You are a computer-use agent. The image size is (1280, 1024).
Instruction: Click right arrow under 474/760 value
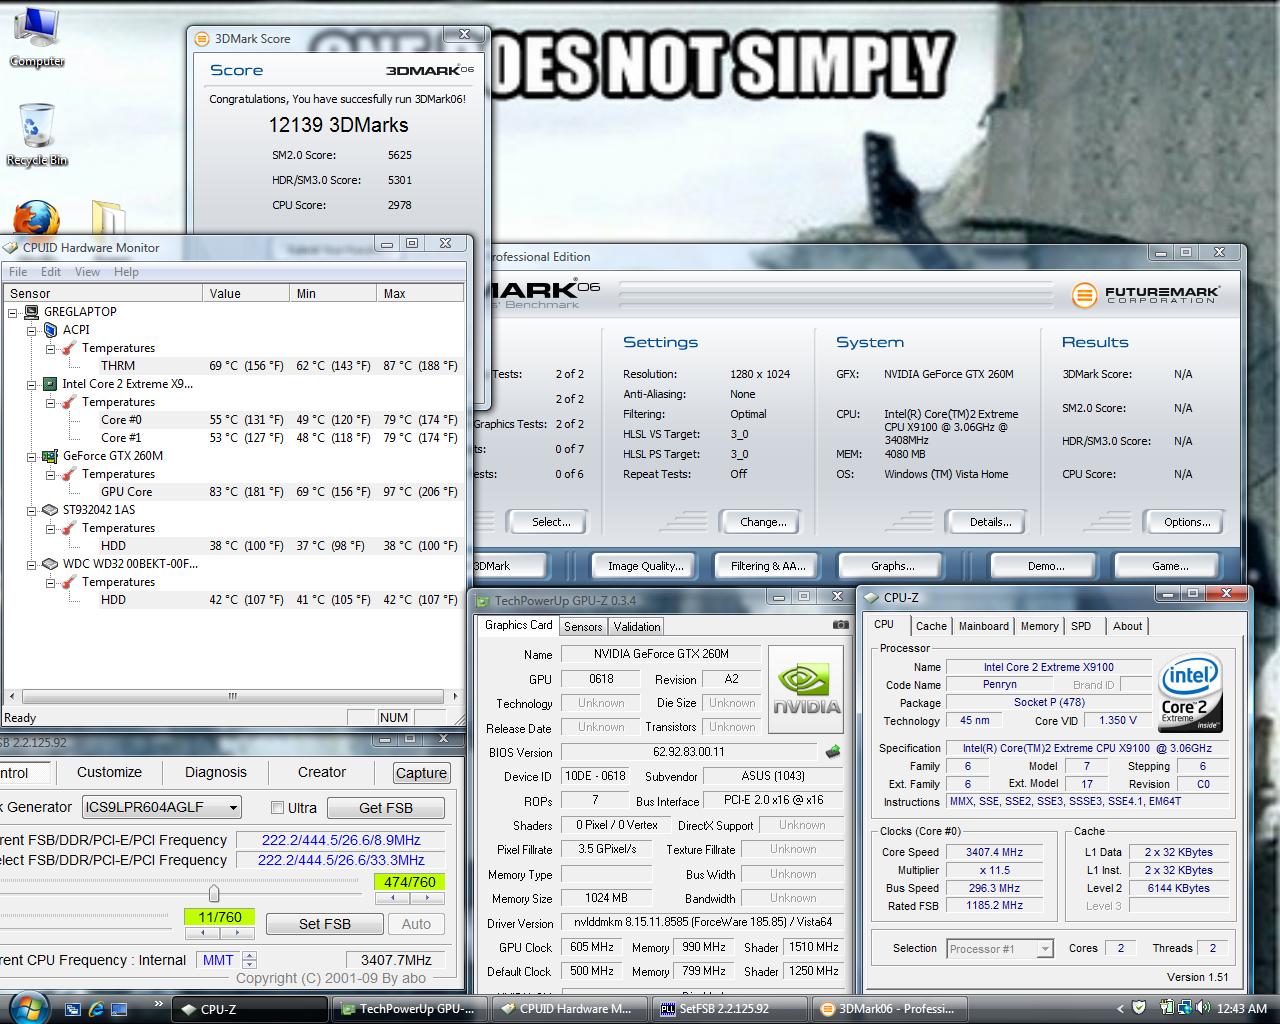tap(427, 898)
